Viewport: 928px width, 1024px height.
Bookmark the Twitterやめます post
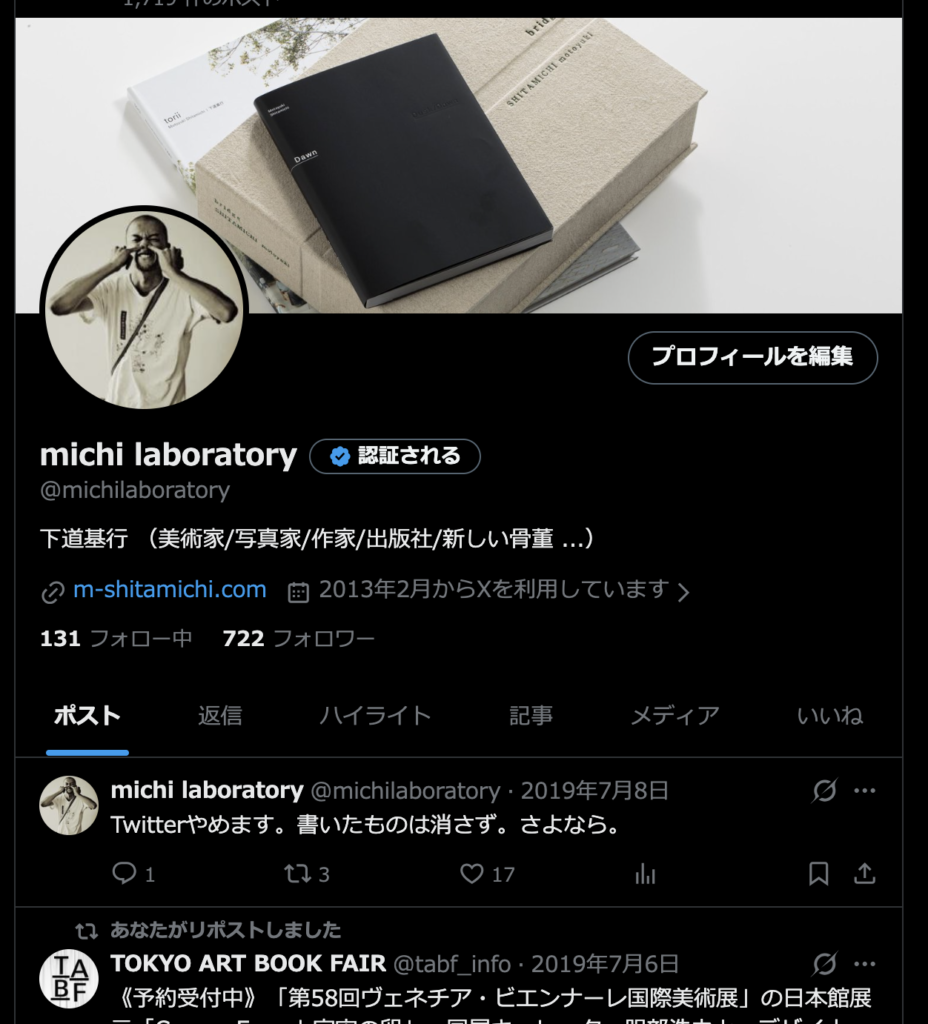[818, 873]
